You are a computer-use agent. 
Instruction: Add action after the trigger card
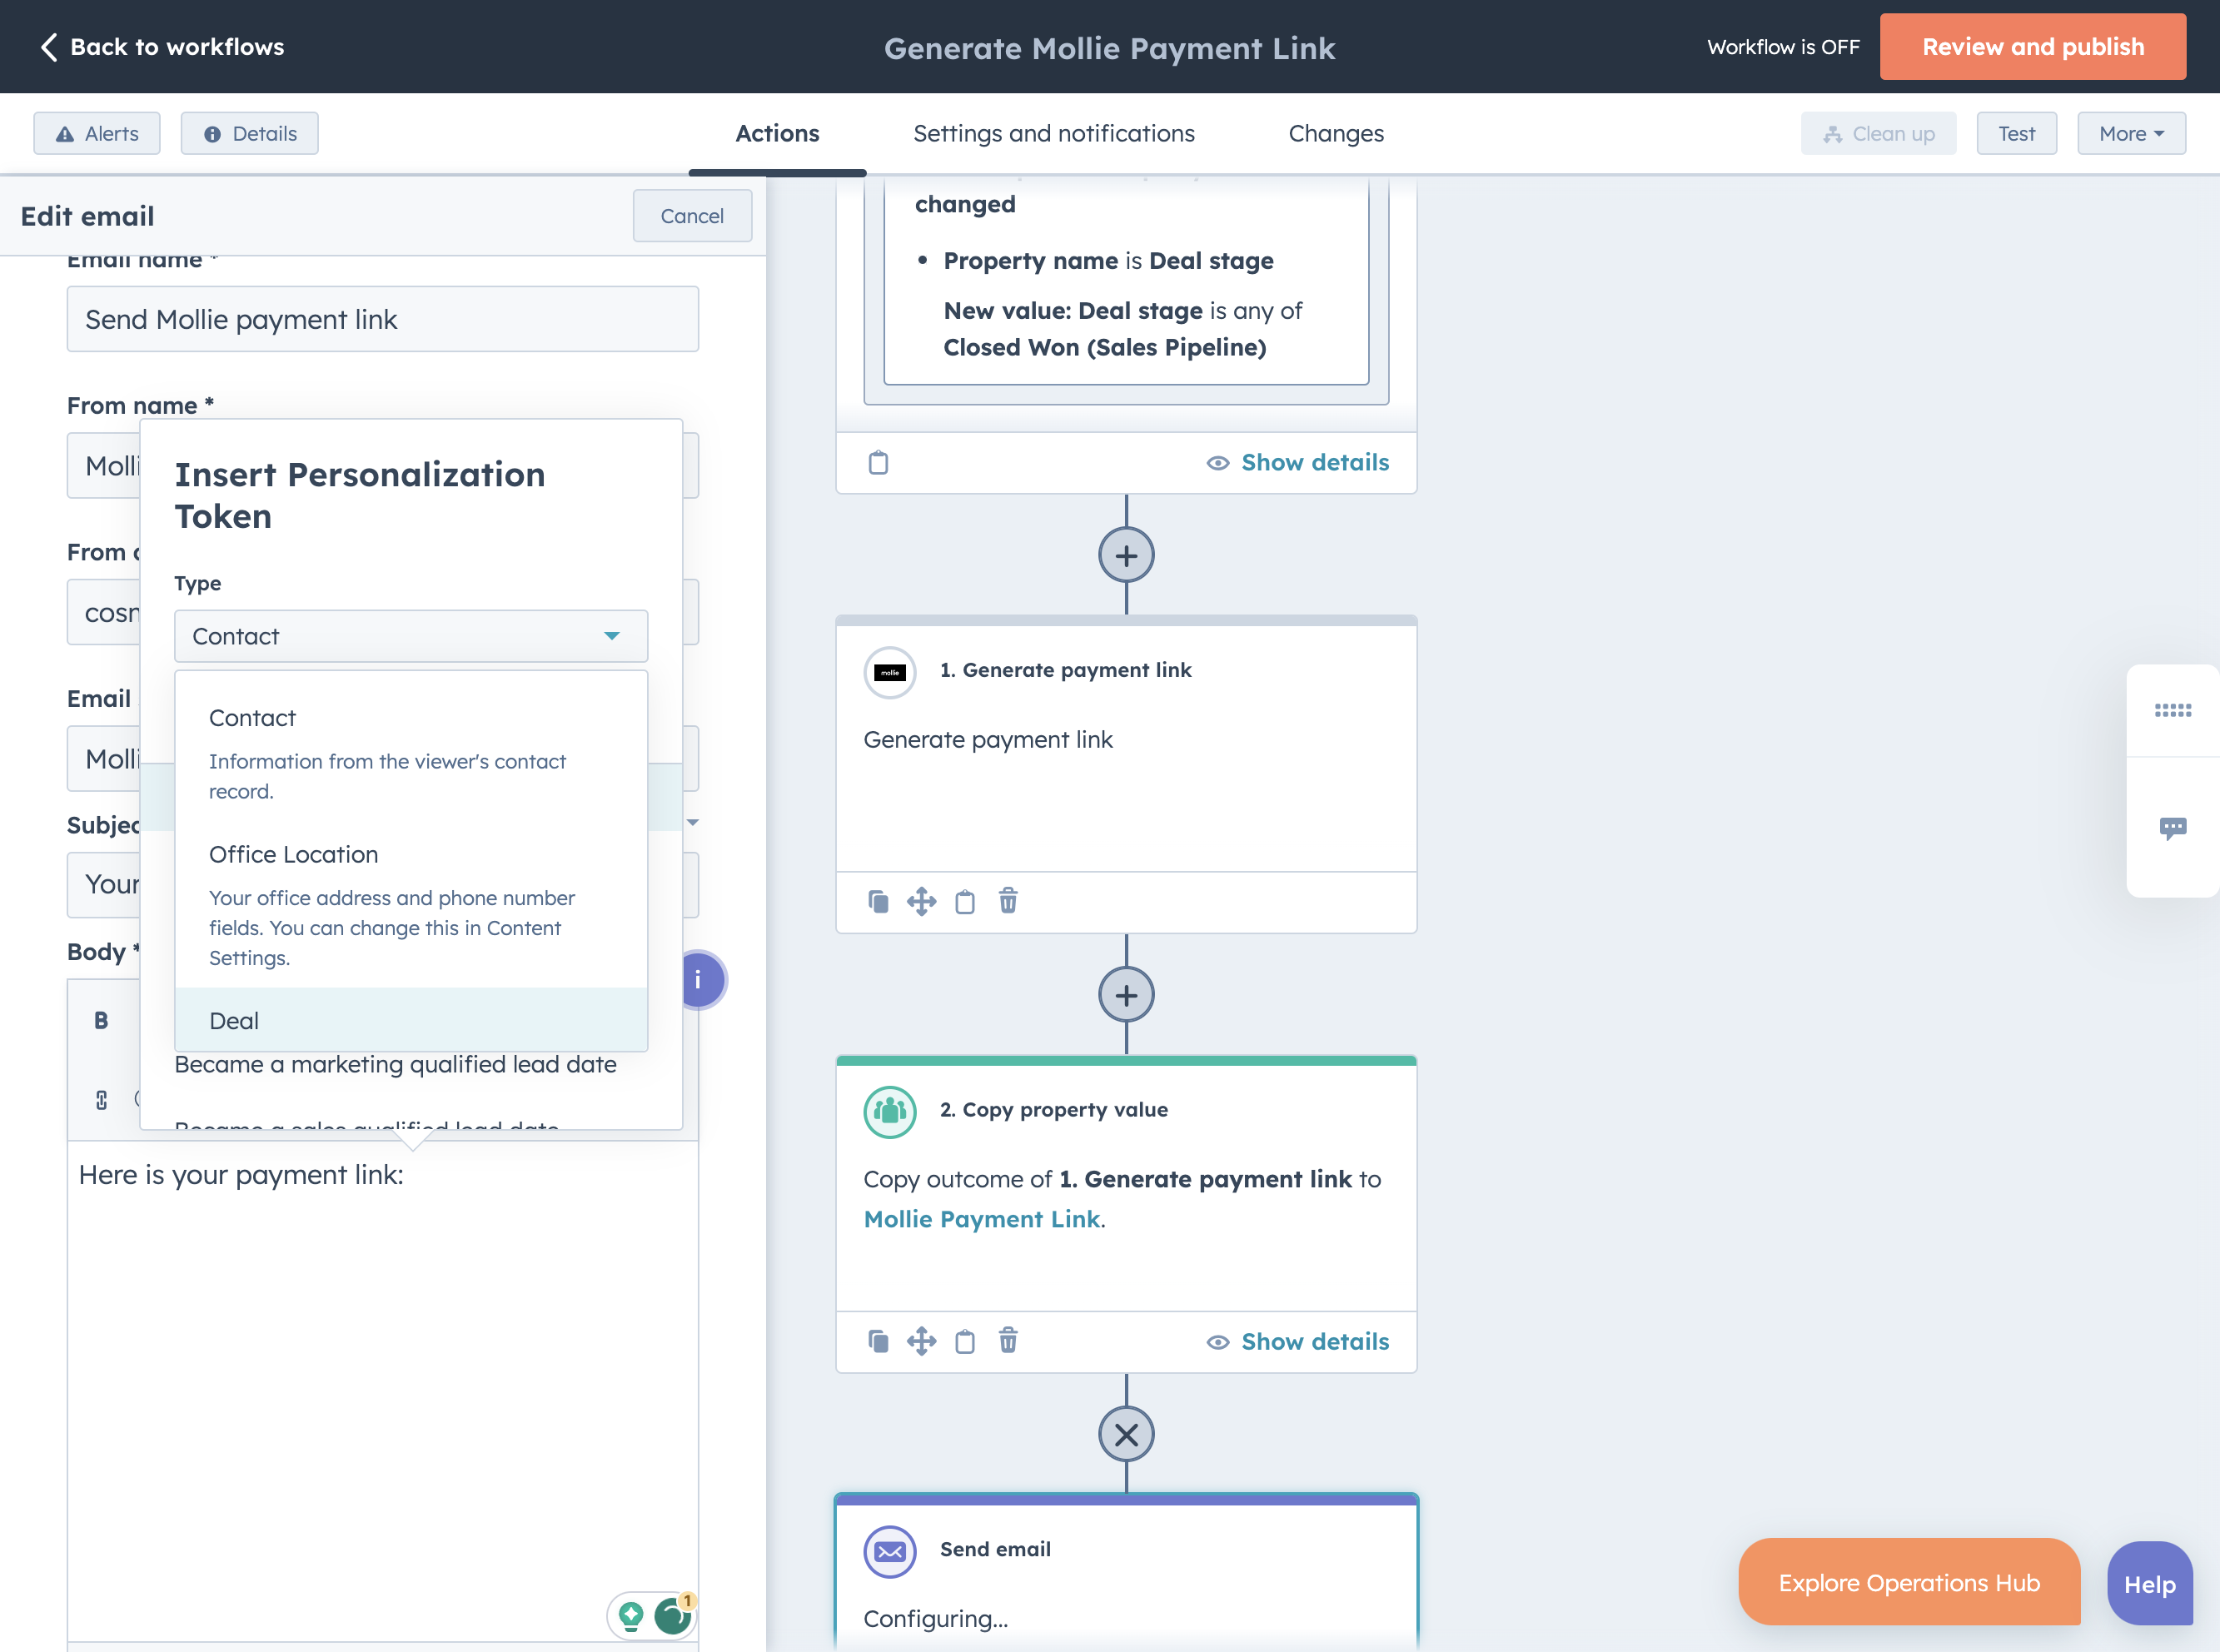pos(1126,555)
